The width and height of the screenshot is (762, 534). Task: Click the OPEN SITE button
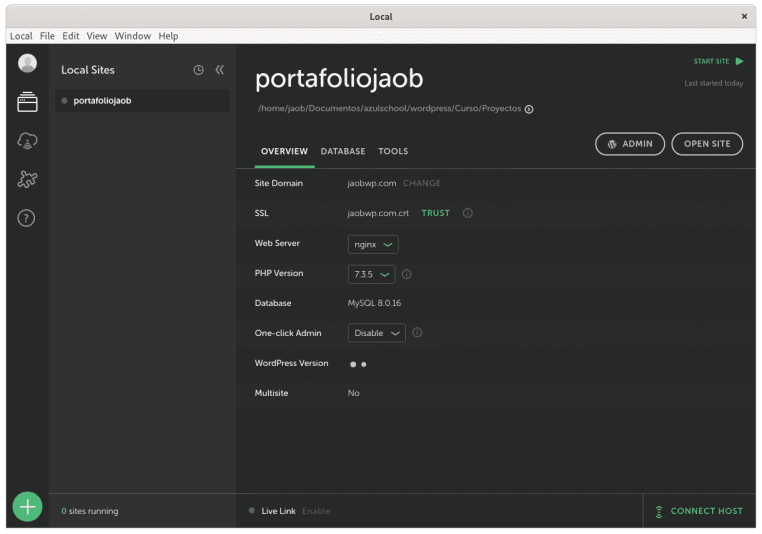pyautogui.click(x=707, y=144)
